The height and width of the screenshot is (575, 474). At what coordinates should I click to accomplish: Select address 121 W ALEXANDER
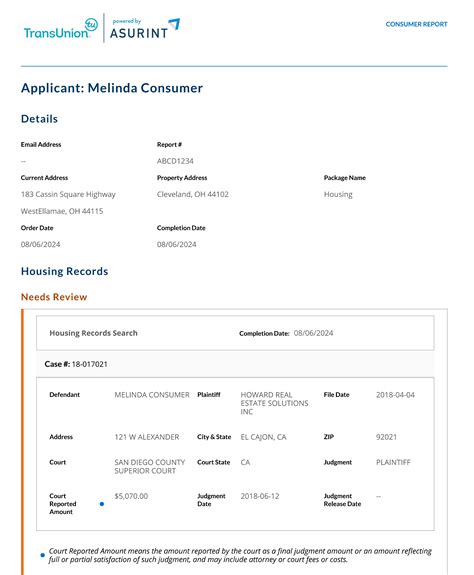click(147, 437)
